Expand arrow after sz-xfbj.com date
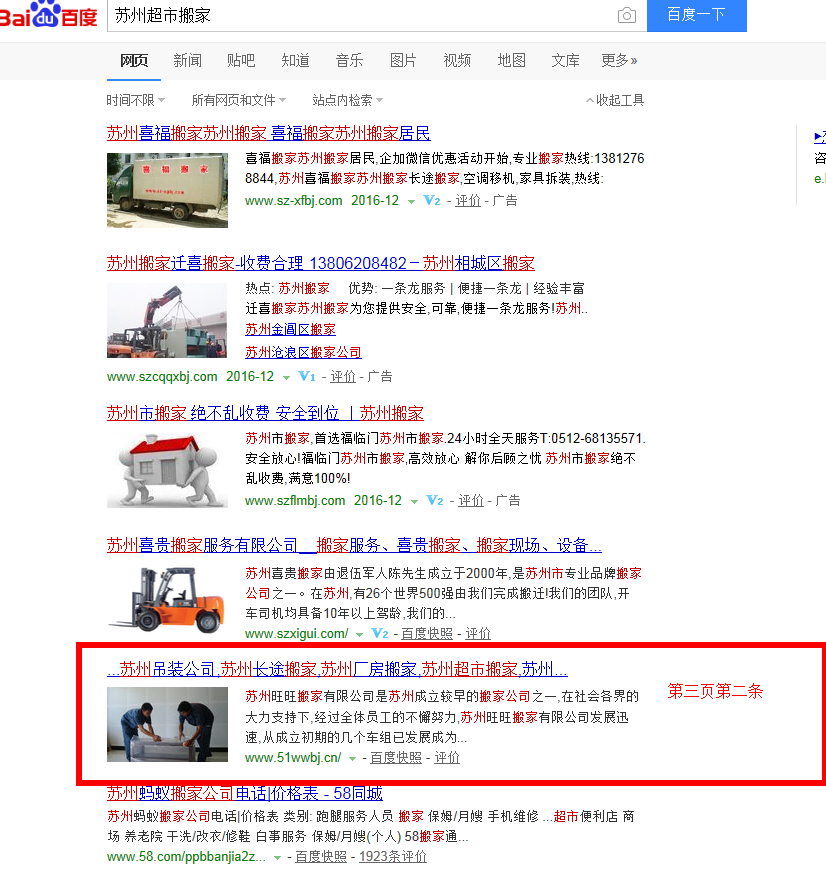Screen dimensions: 826x885 click(411, 201)
